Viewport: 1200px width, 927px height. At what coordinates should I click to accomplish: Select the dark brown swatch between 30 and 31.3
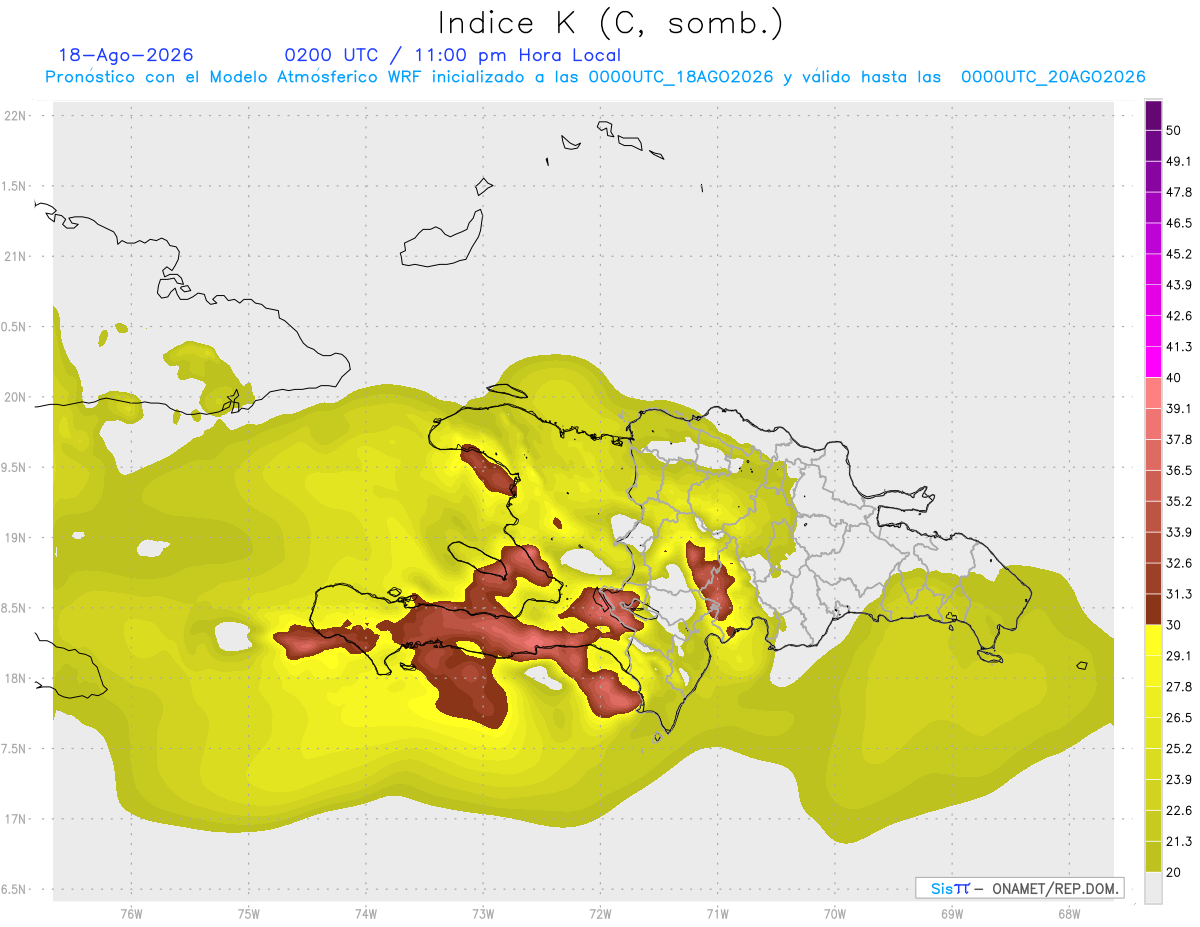point(1153,610)
